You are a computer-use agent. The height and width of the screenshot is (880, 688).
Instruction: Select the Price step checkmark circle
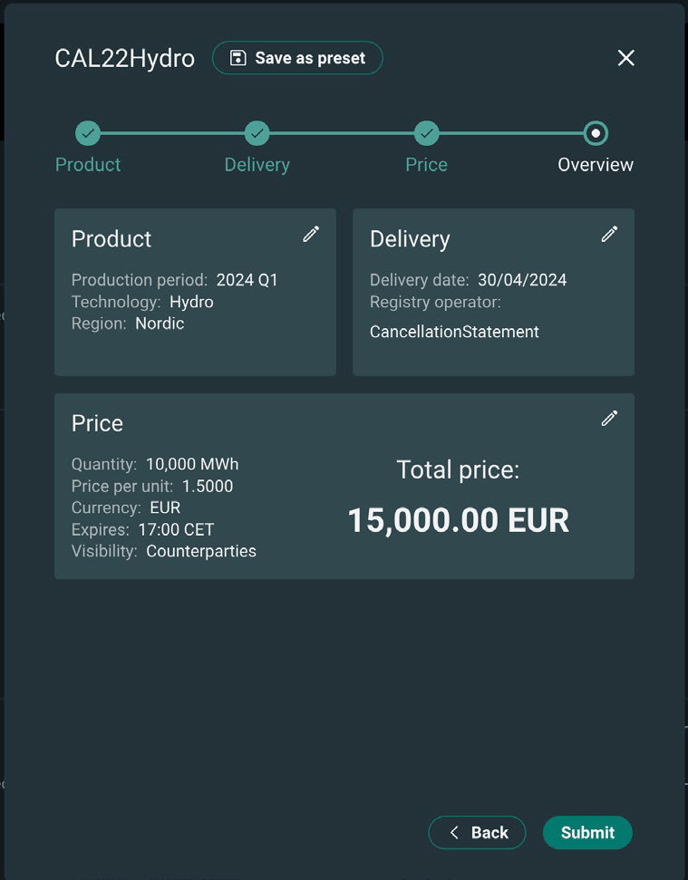pos(426,133)
